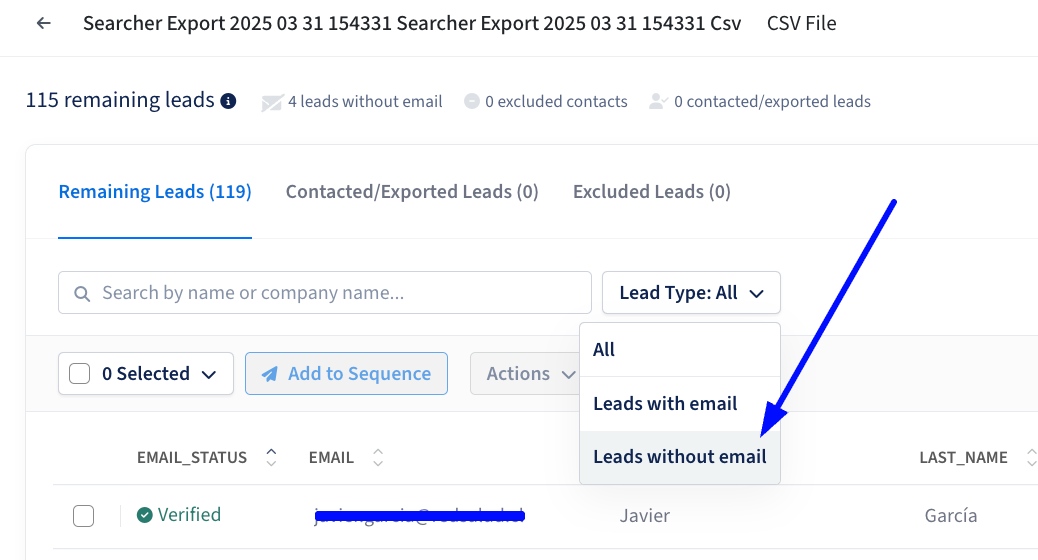Choose Leads without email option

point(680,457)
